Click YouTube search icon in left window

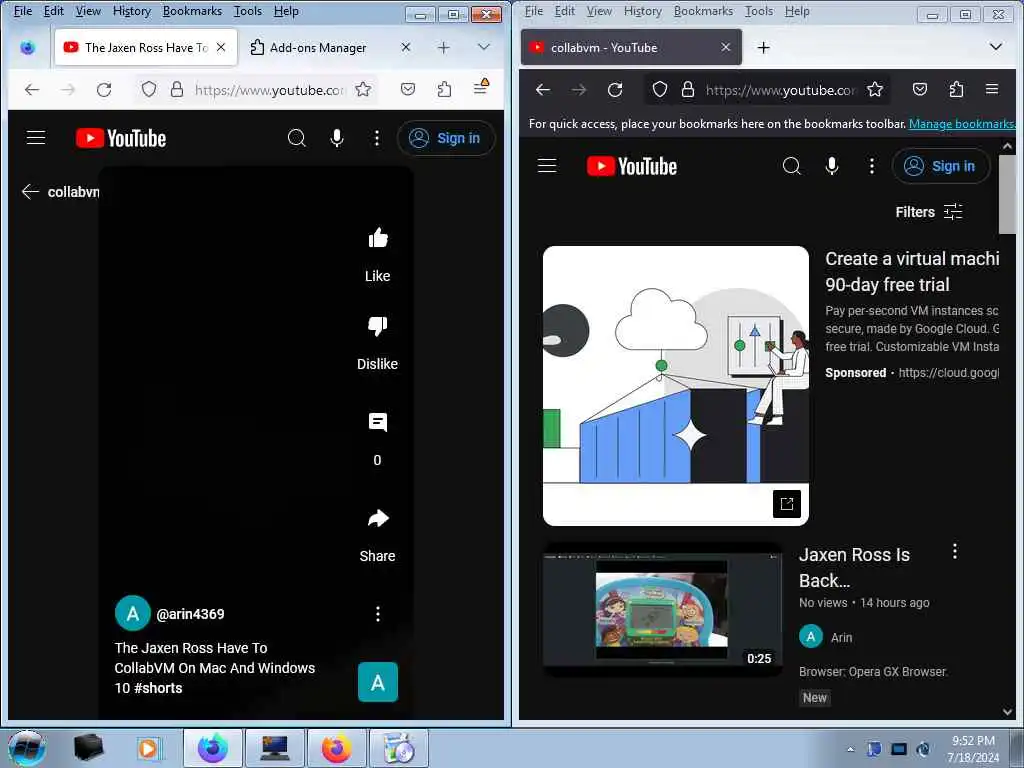pos(296,138)
